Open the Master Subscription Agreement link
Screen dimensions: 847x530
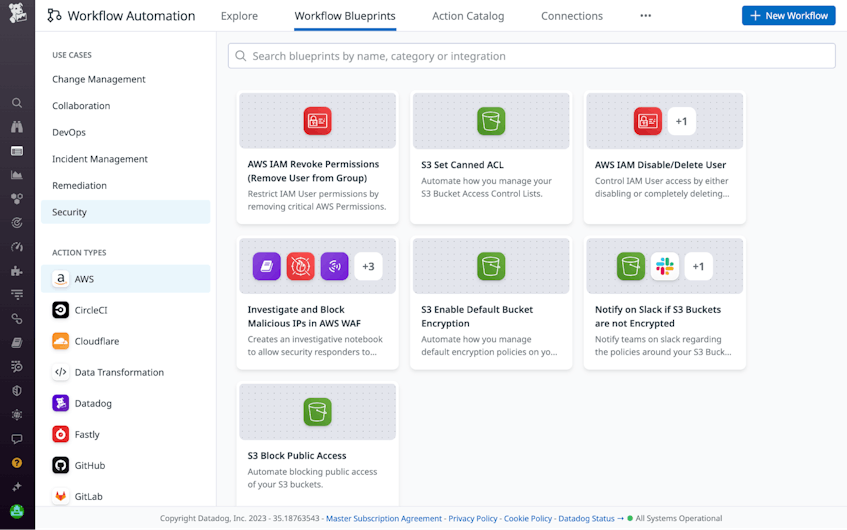(x=384, y=518)
